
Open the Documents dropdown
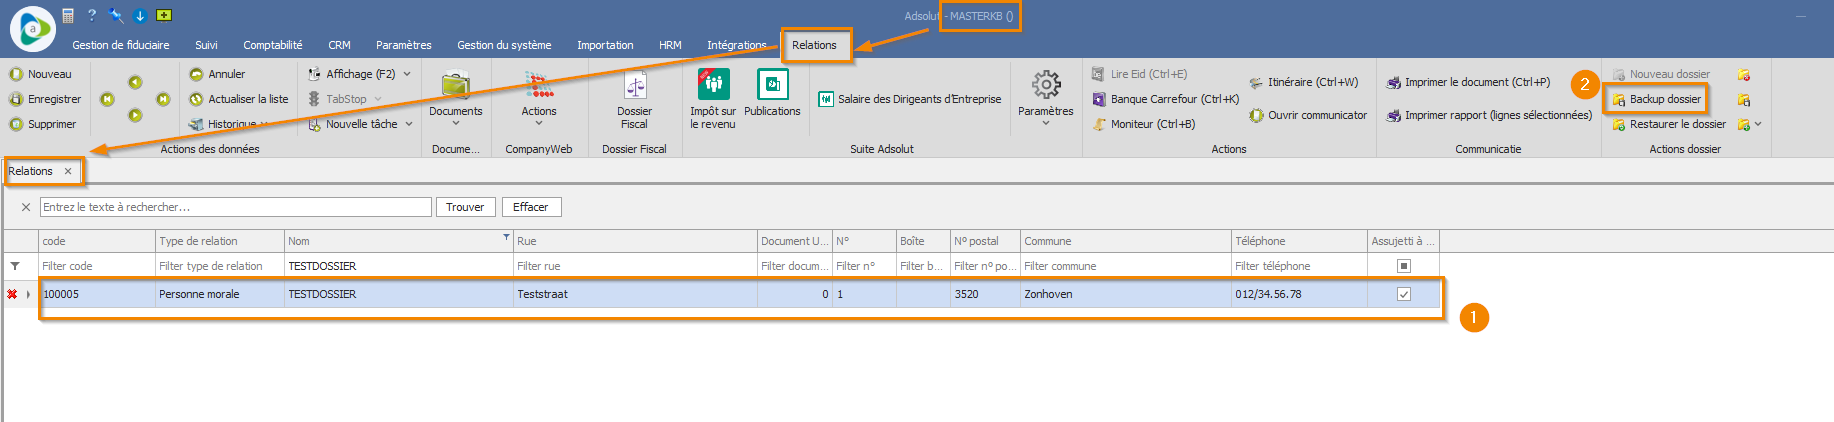tap(456, 99)
